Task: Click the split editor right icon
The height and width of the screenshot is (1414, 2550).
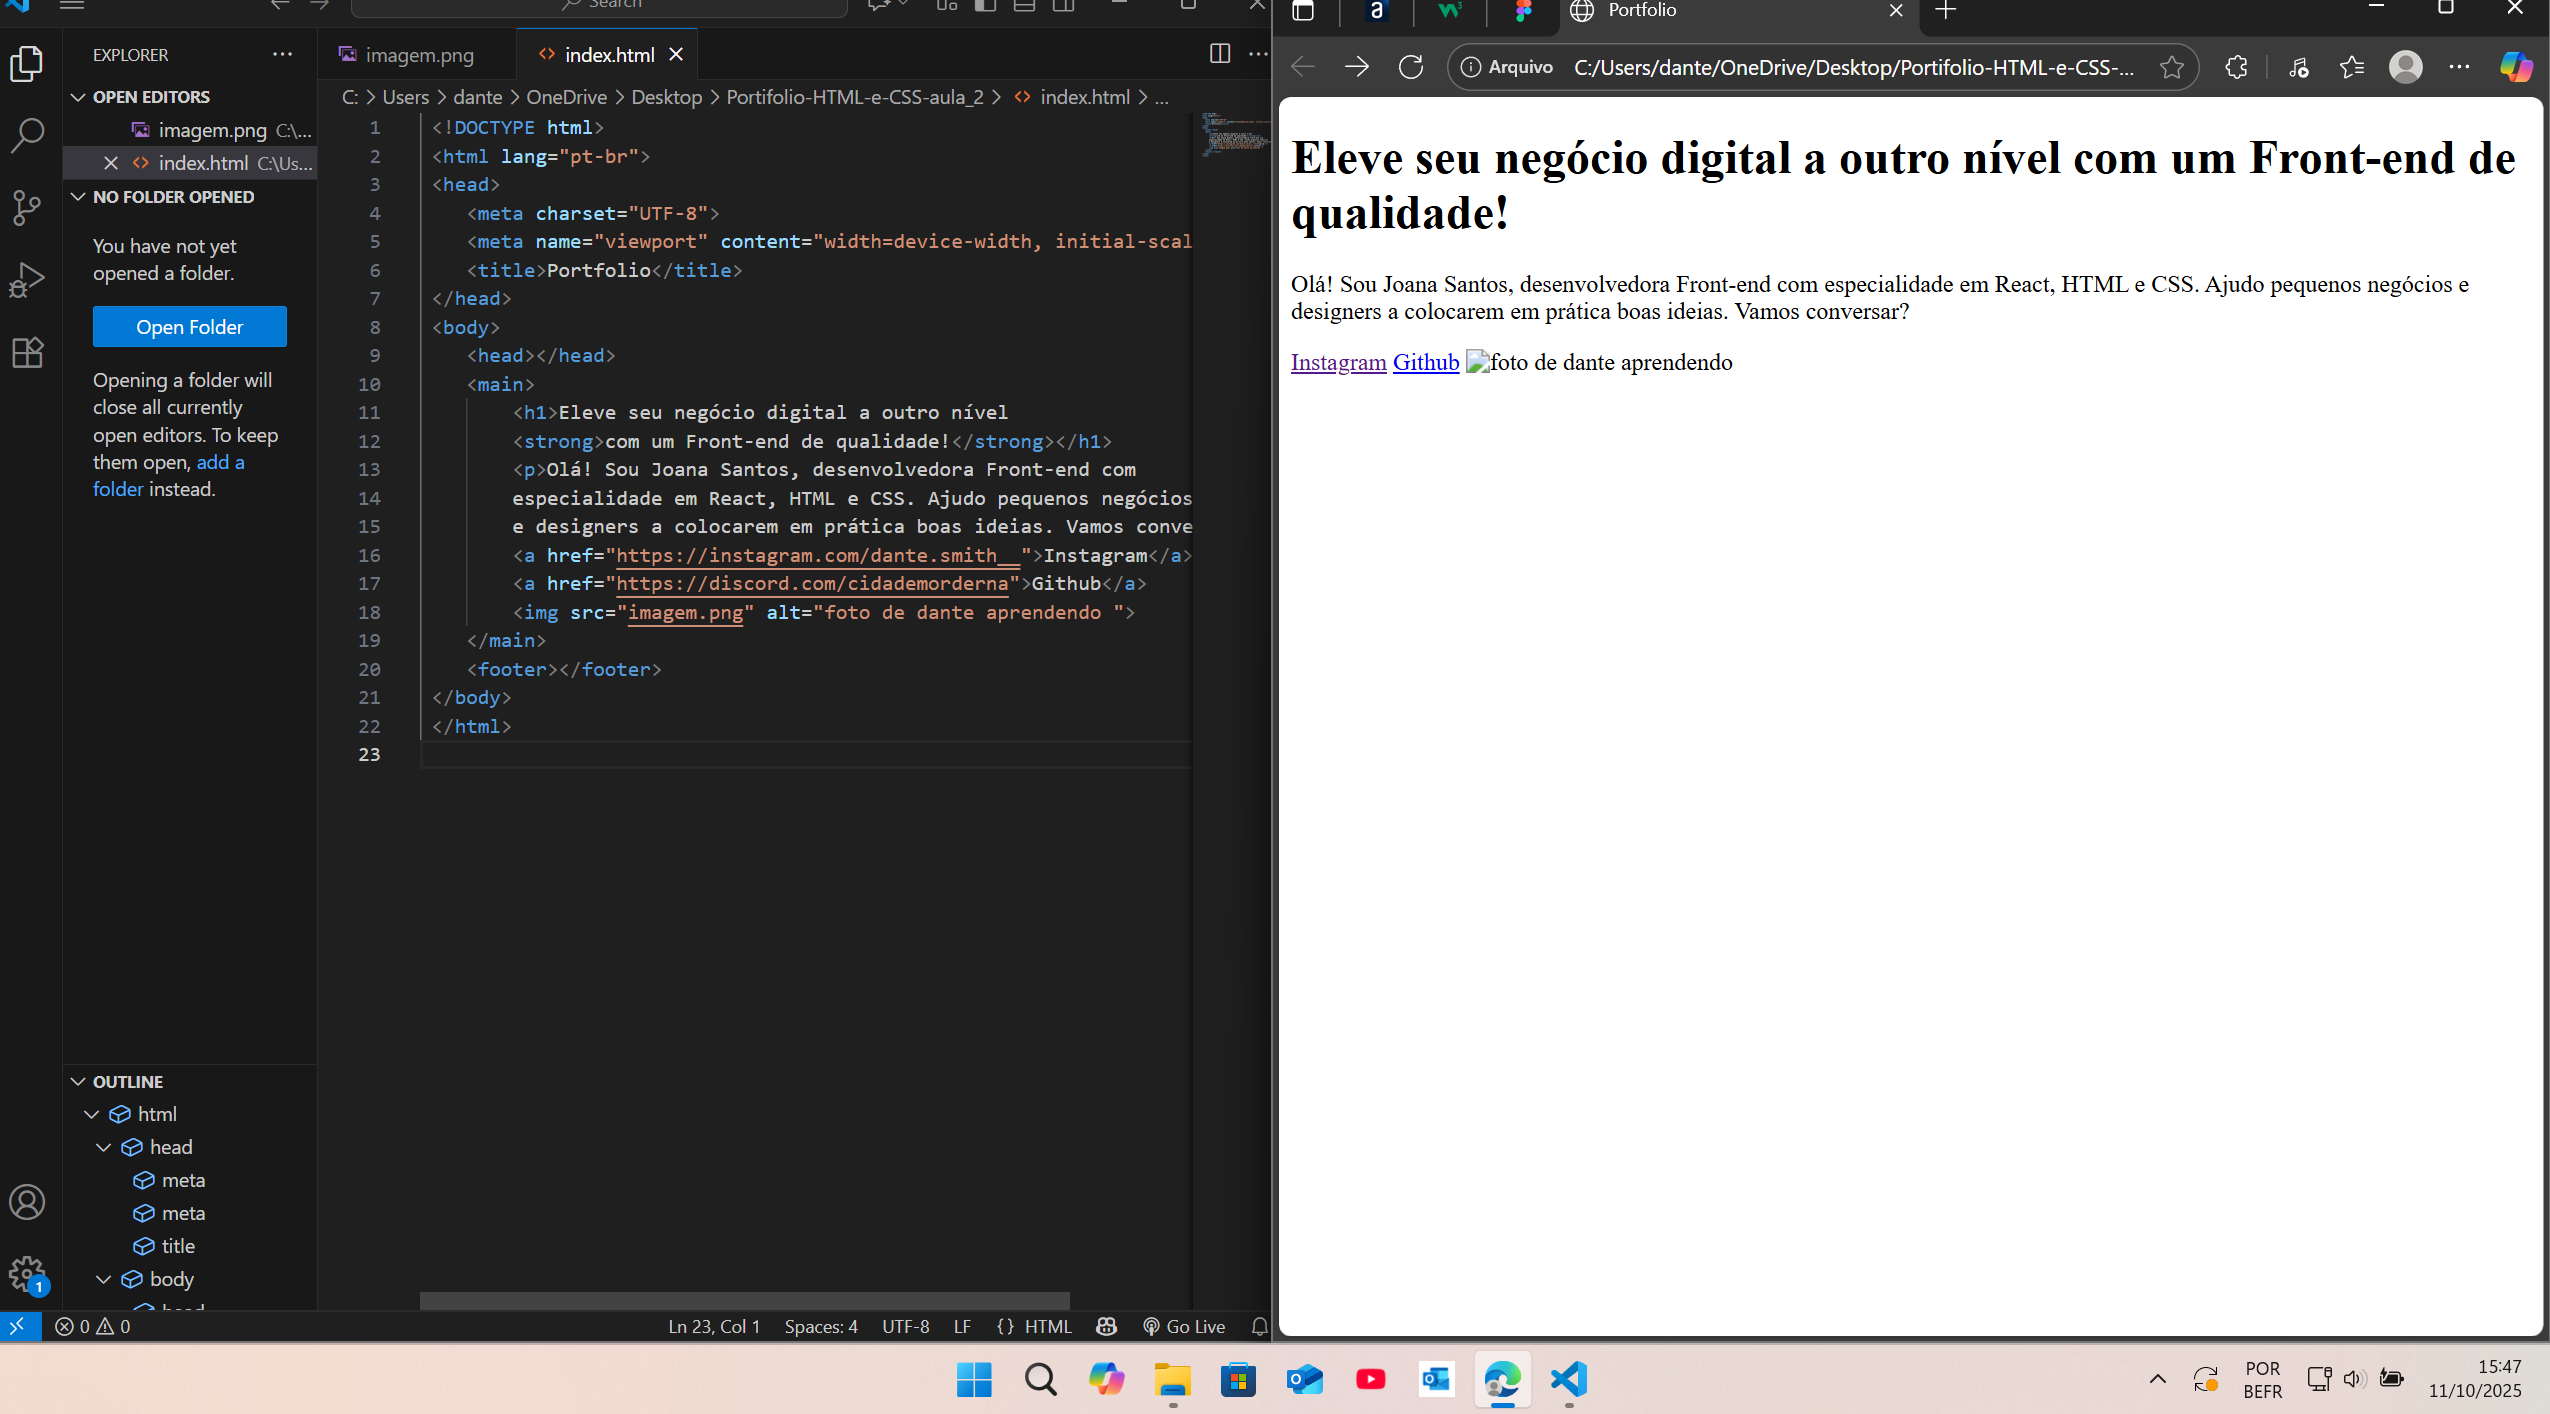Action: pyautogui.click(x=1219, y=54)
